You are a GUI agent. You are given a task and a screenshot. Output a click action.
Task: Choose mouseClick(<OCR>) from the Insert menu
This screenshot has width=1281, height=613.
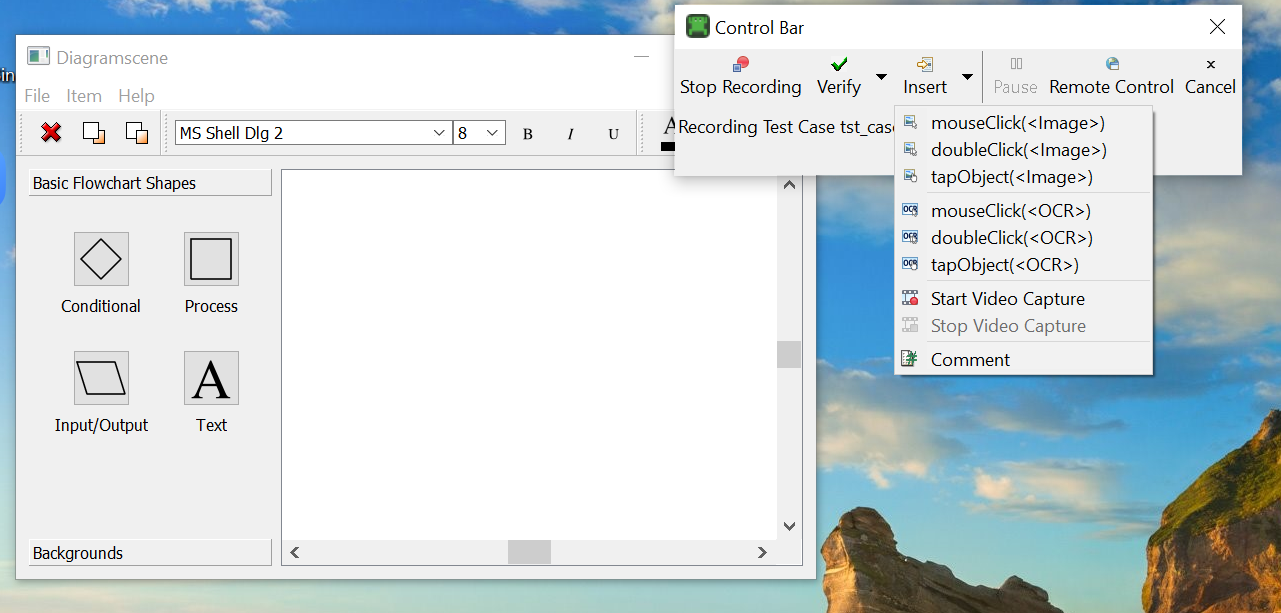tap(1010, 211)
